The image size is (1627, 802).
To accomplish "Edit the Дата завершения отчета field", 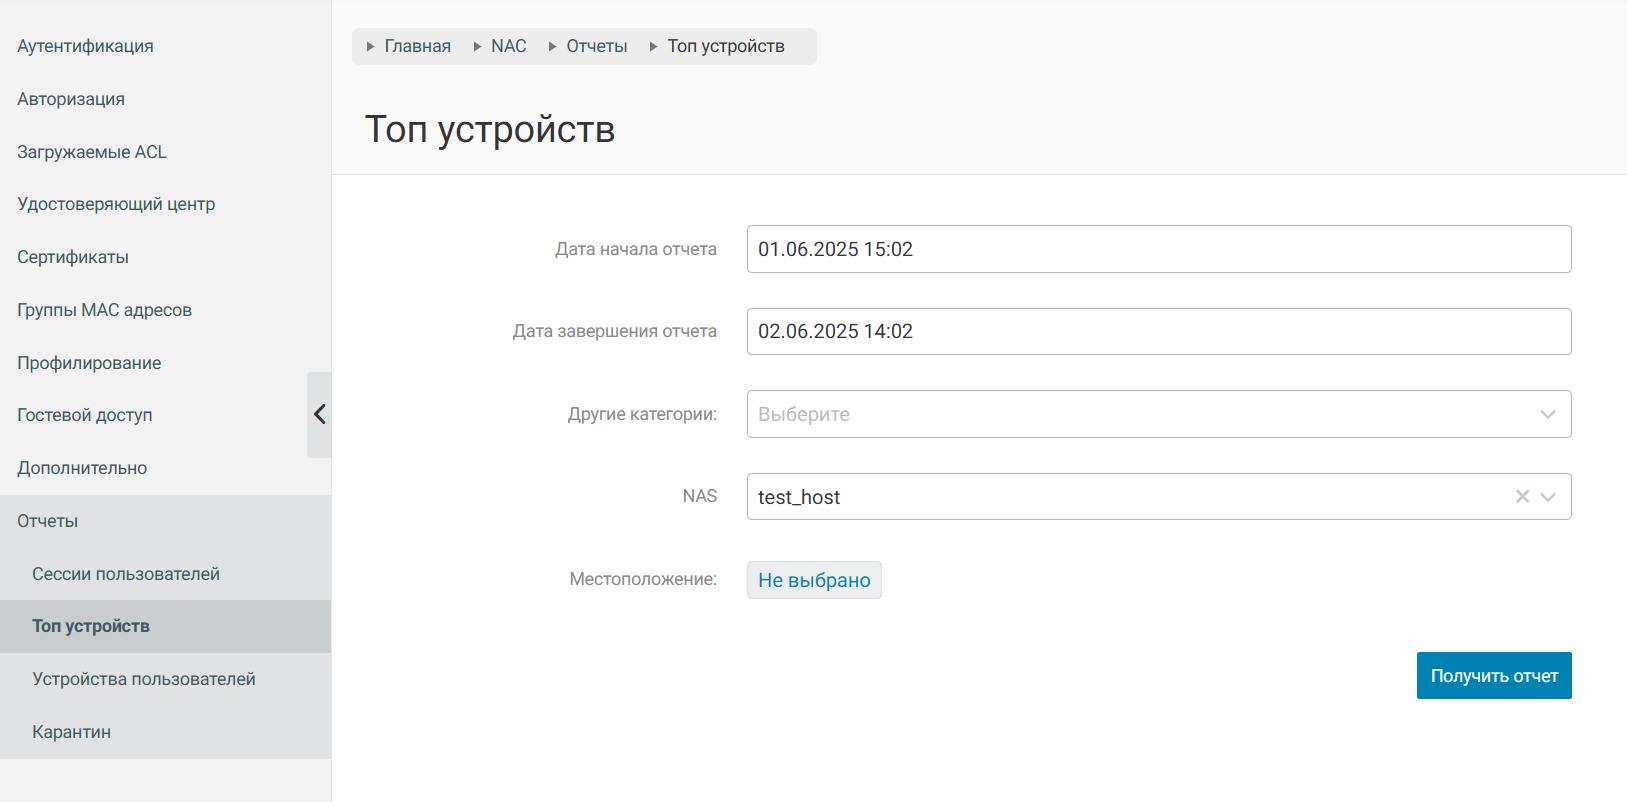I will pyautogui.click(x=1158, y=332).
